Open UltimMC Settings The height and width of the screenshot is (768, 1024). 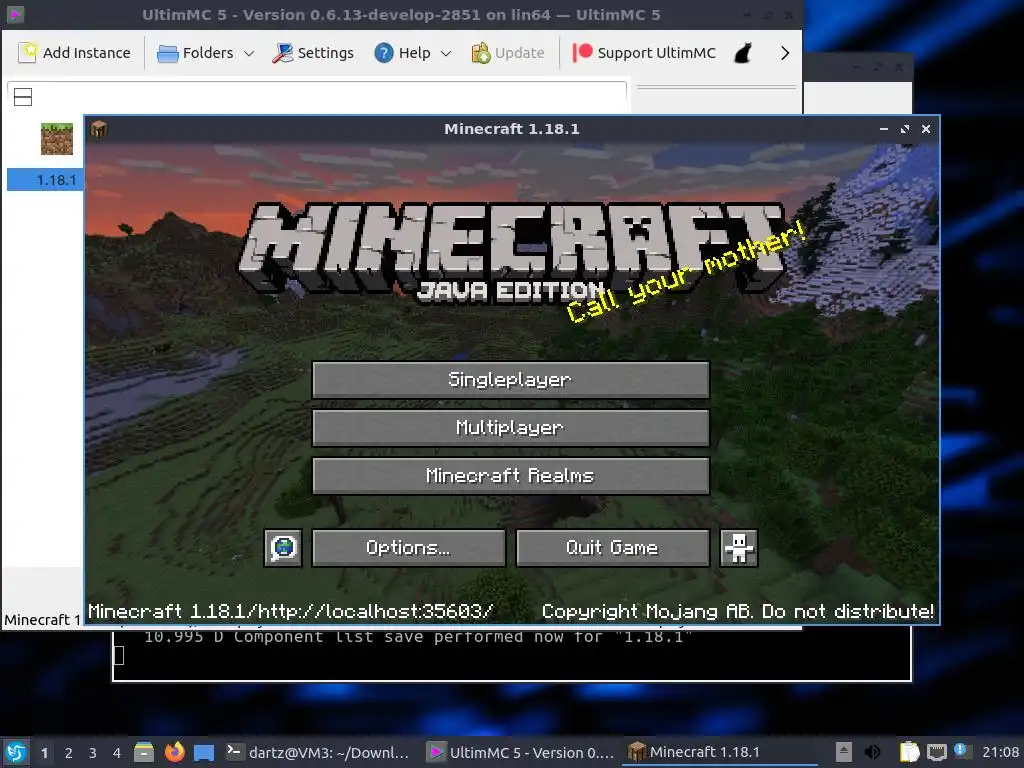pos(313,53)
